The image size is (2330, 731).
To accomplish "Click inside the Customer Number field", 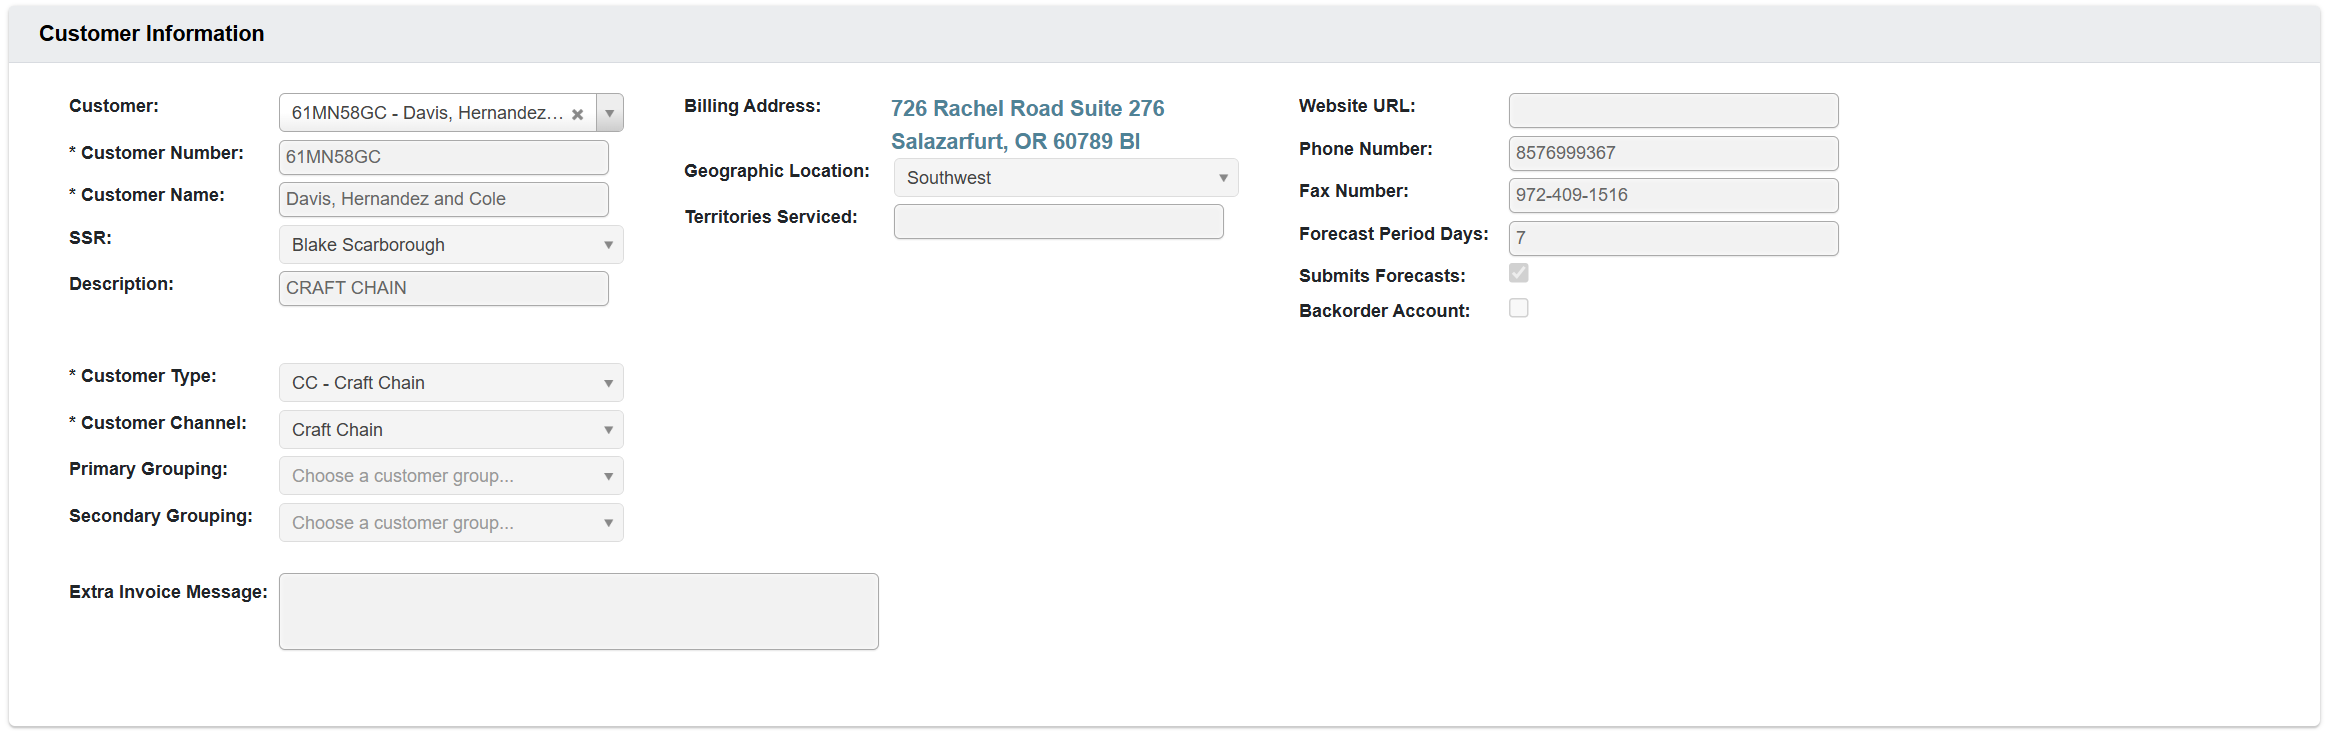I will click(x=443, y=157).
